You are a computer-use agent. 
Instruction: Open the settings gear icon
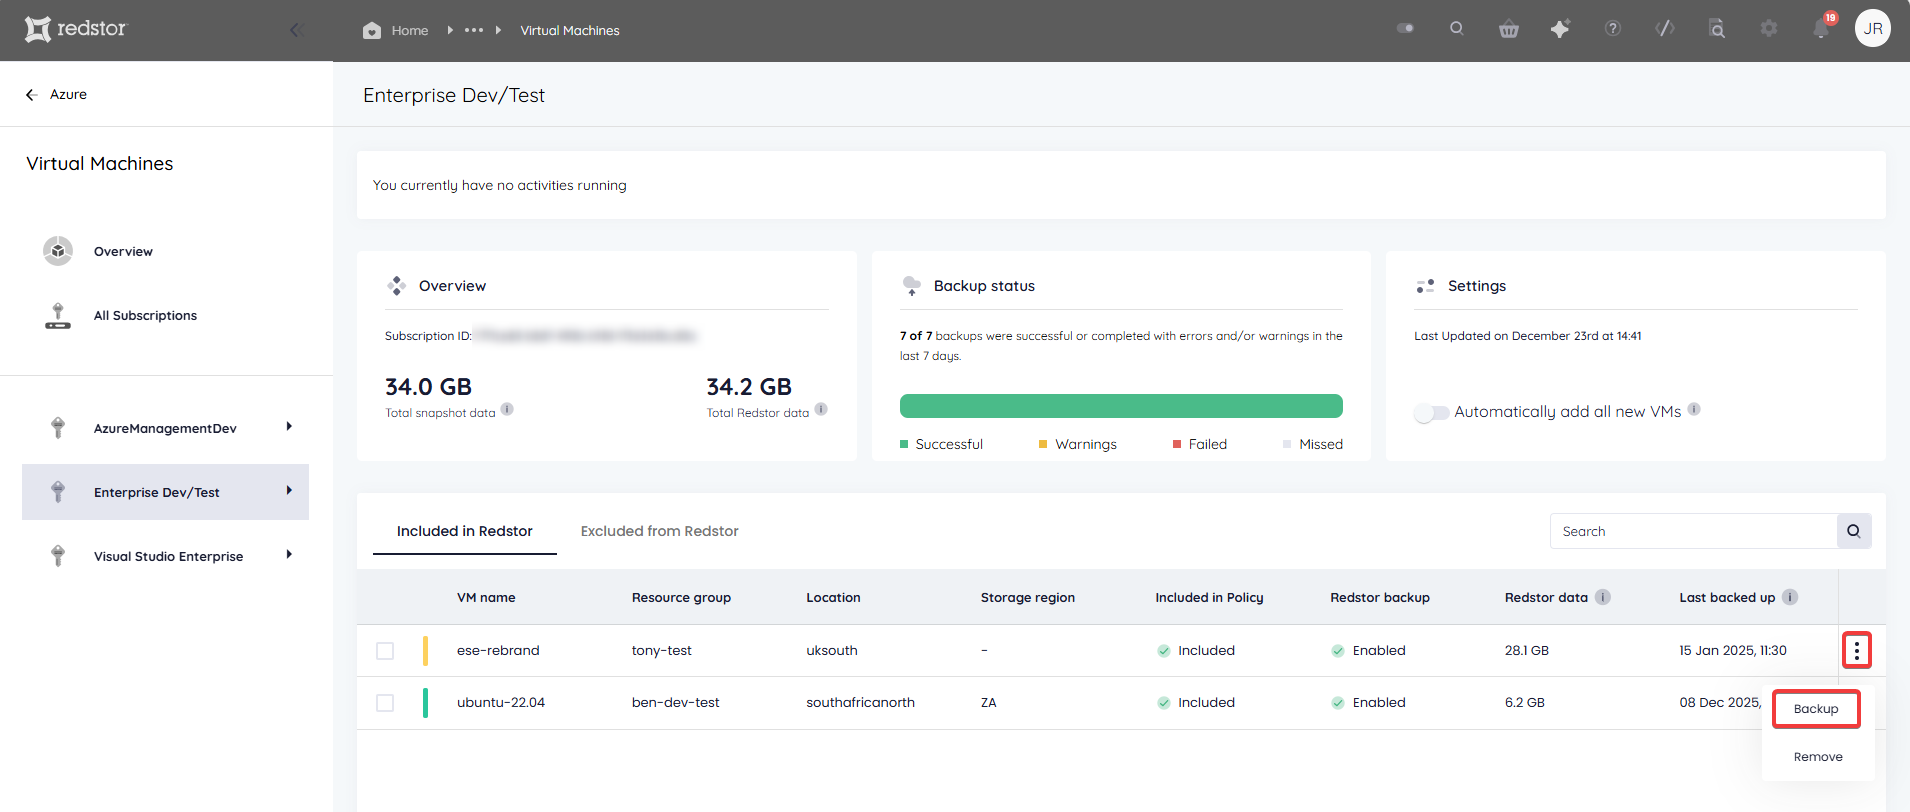1769,29
